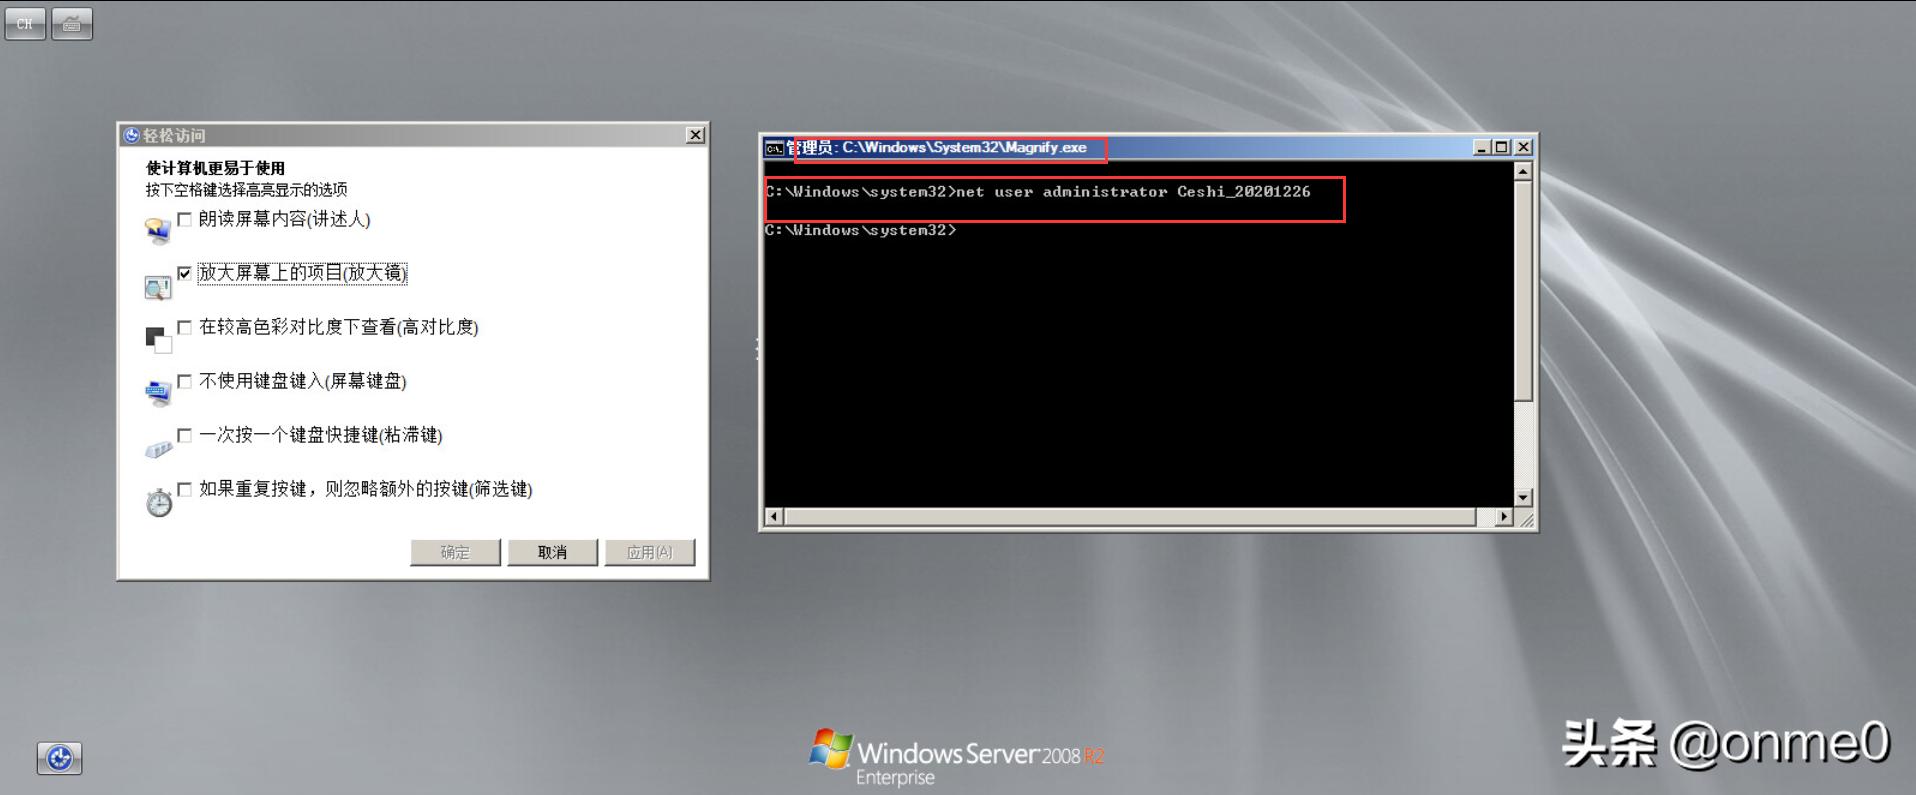1916x795 pixels.
Task: Click the On-Screen Keyboard icon in the list
Action: [158, 393]
